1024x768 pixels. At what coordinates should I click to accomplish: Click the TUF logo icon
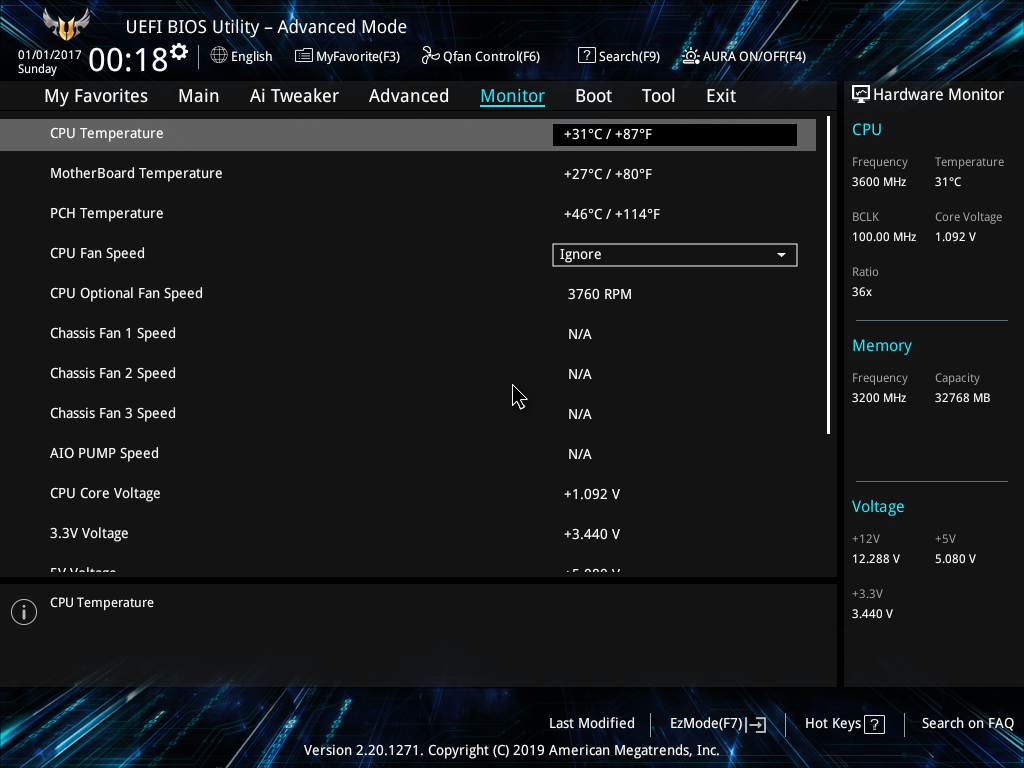click(66, 24)
